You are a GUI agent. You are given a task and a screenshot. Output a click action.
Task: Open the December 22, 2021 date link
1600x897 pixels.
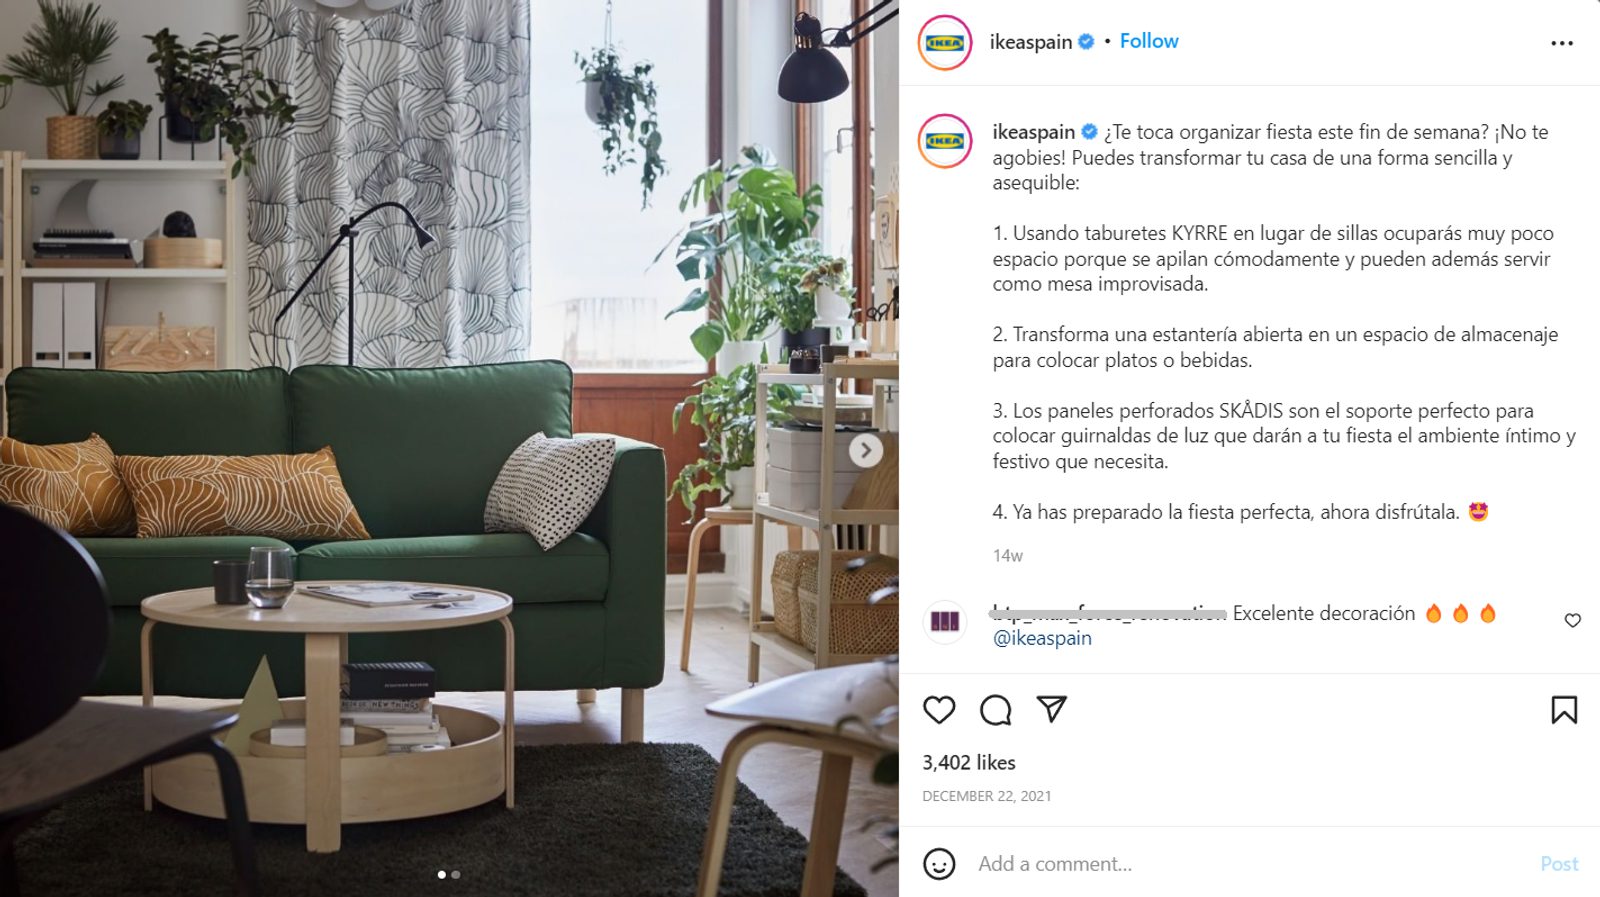[987, 796]
